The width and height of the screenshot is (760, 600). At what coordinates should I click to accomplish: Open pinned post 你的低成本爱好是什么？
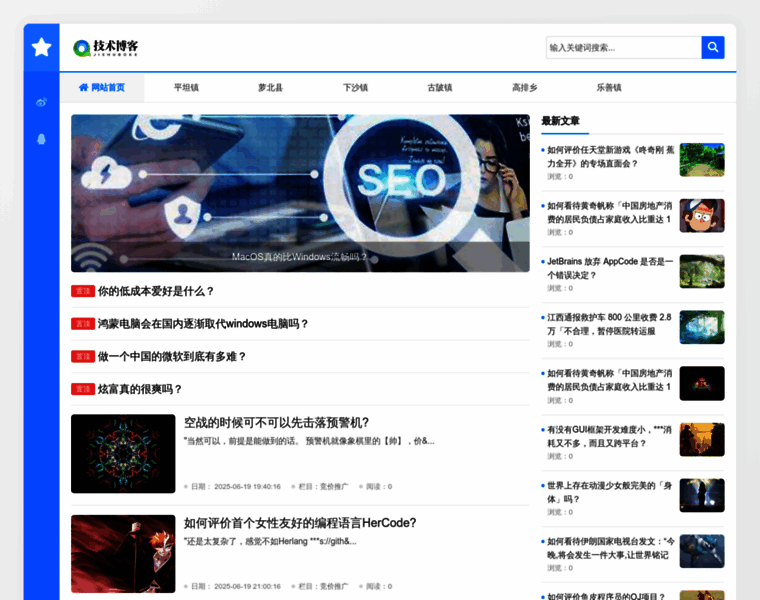click(156, 291)
